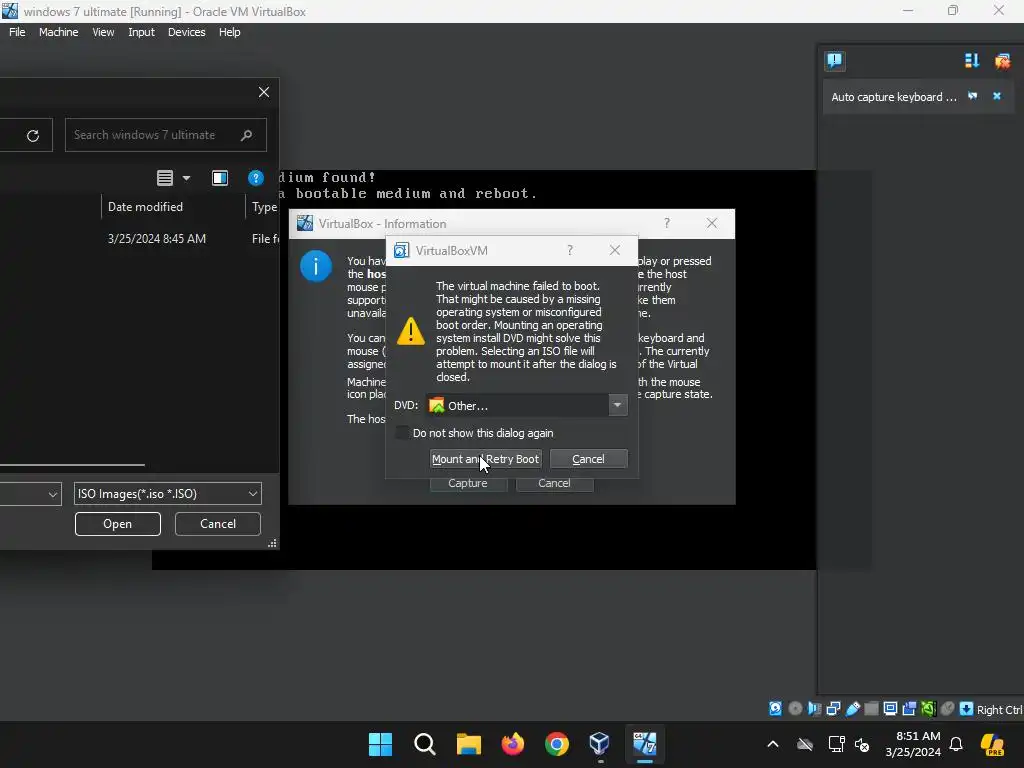Open the File menu
The image size is (1024, 768).
click(17, 32)
